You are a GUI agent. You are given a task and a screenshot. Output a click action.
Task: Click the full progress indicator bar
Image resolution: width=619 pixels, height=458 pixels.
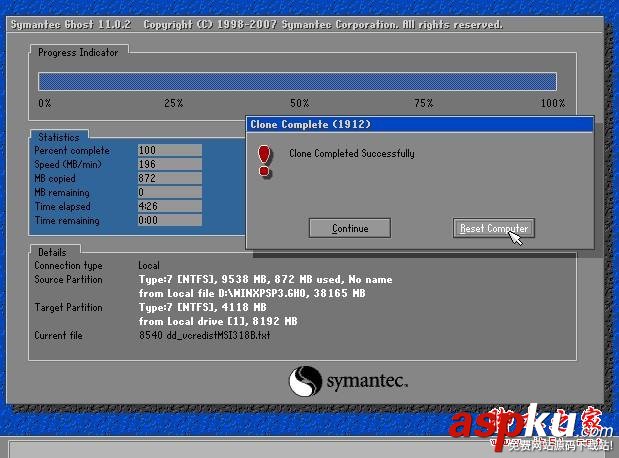tap(297, 82)
